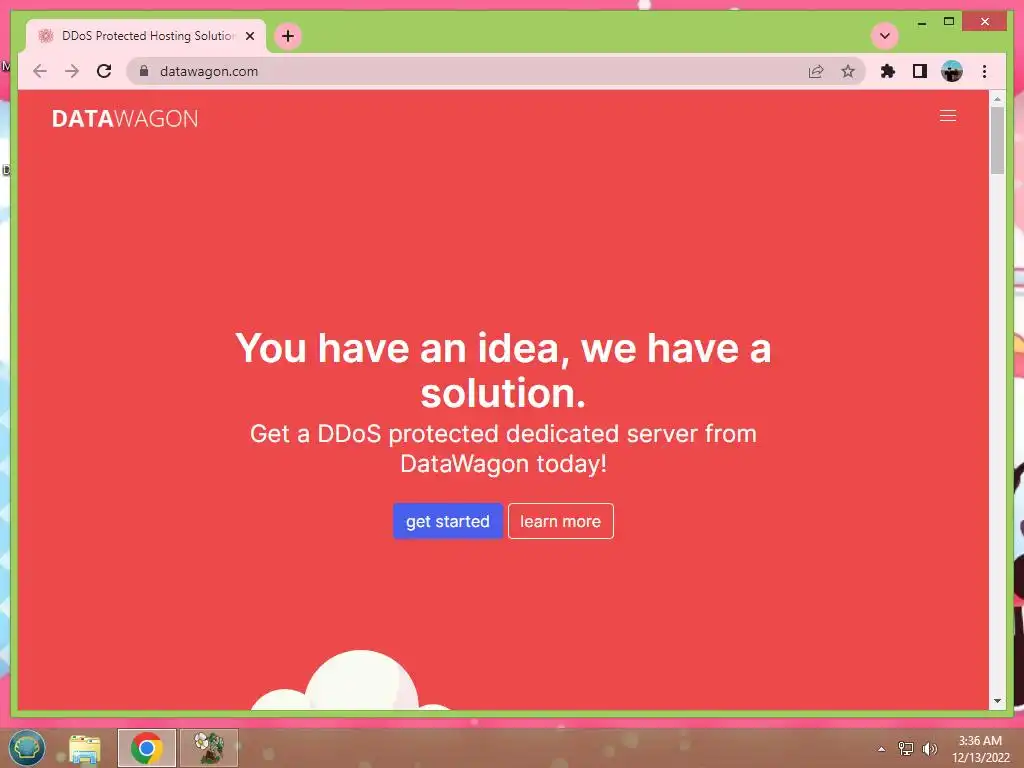This screenshot has width=1024, height=768.
Task: Open a new tab
Action: [x=288, y=36]
